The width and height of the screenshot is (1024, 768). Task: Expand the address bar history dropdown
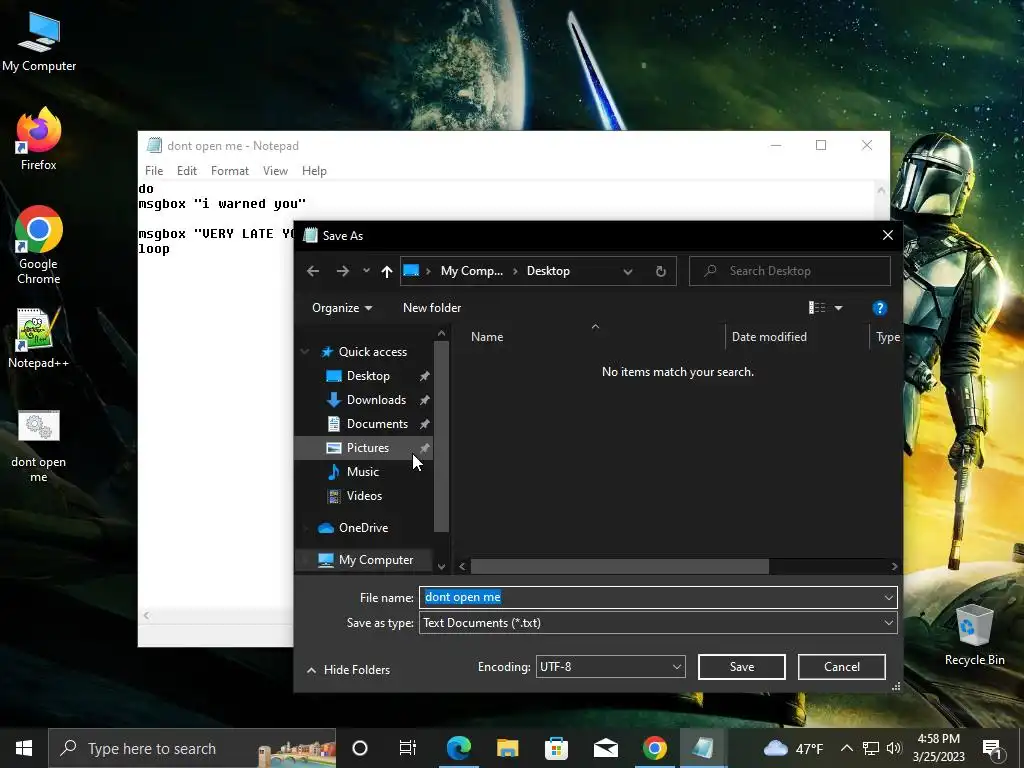point(628,271)
